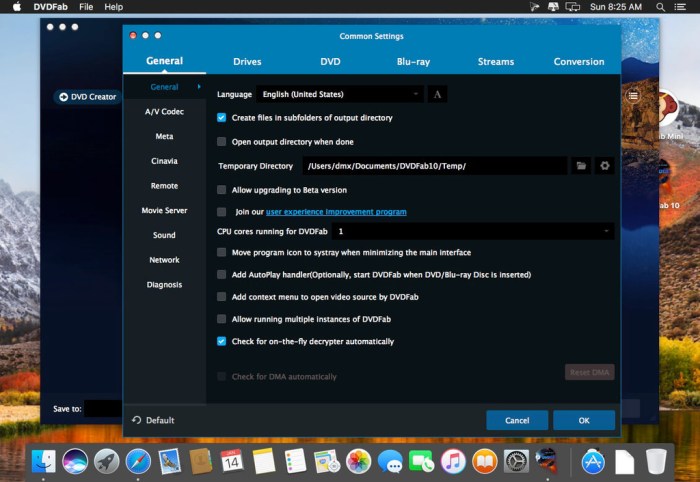The height and width of the screenshot is (482, 700).
Task: Browse for temporary directory with folder icon
Action: pyautogui.click(x=581, y=166)
